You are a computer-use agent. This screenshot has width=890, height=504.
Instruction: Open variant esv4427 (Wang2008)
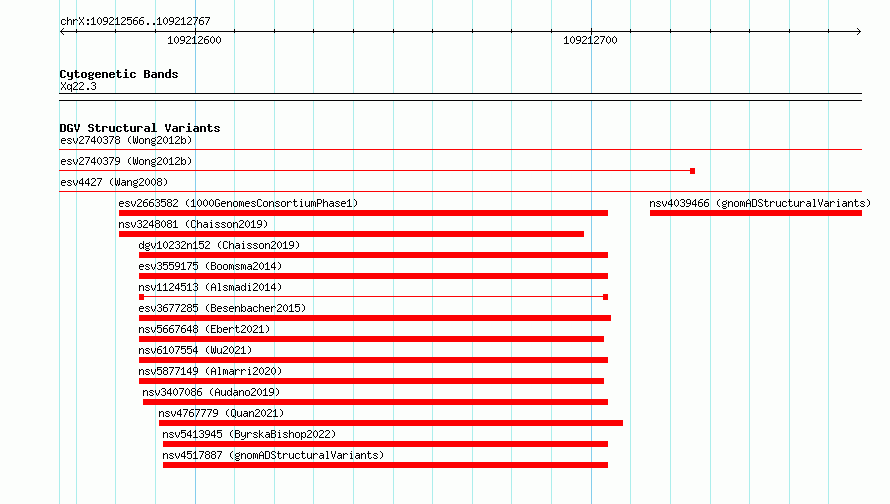[114, 182]
